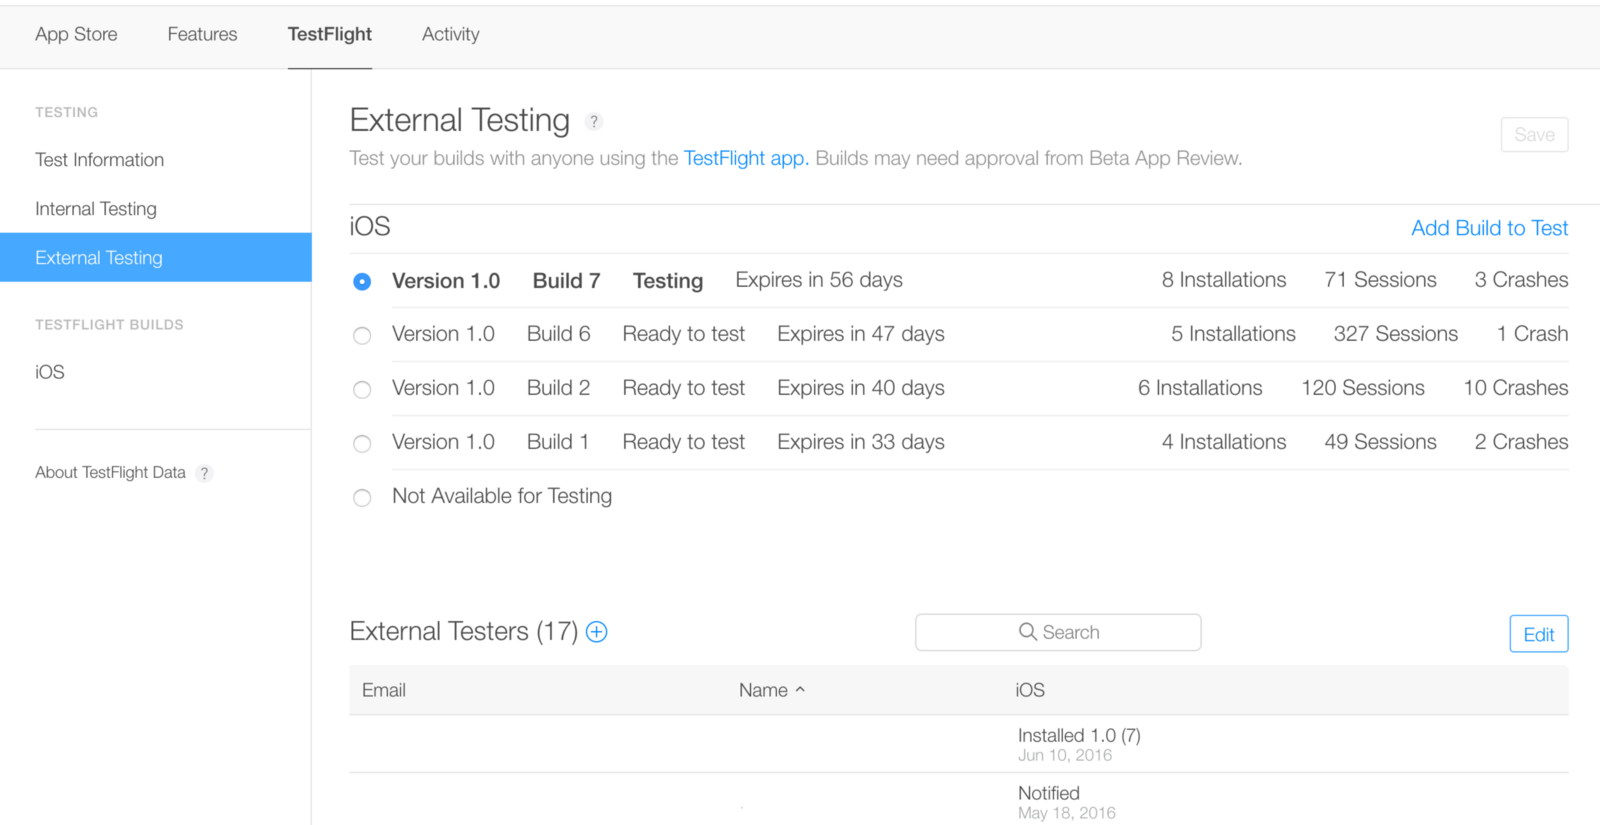Follow the TestFlight app link
This screenshot has width=1600, height=825.
point(746,158)
